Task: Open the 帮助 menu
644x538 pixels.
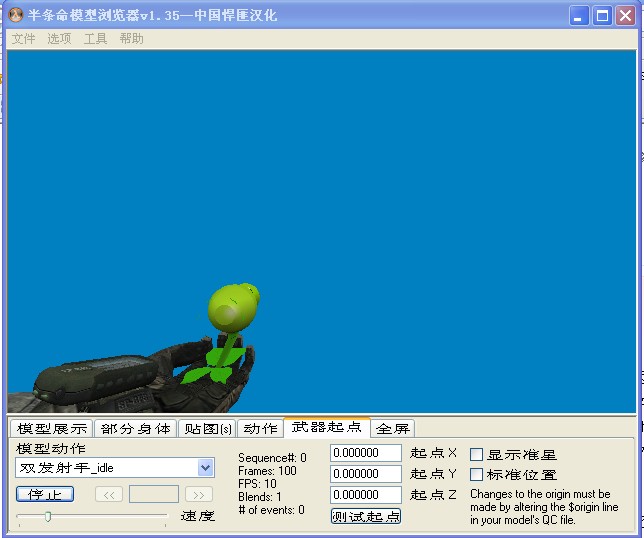Action: click(131, 39)
